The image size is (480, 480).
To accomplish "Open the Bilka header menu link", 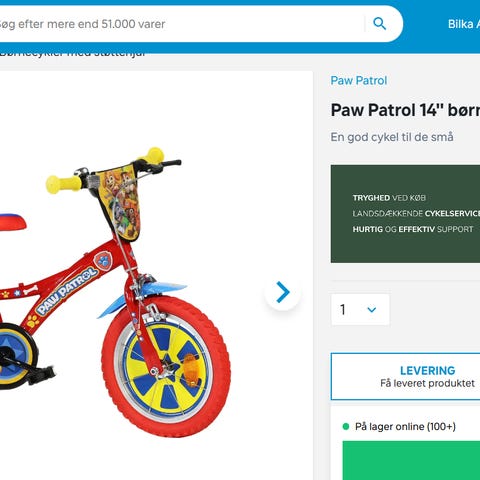I will [464, 24].
